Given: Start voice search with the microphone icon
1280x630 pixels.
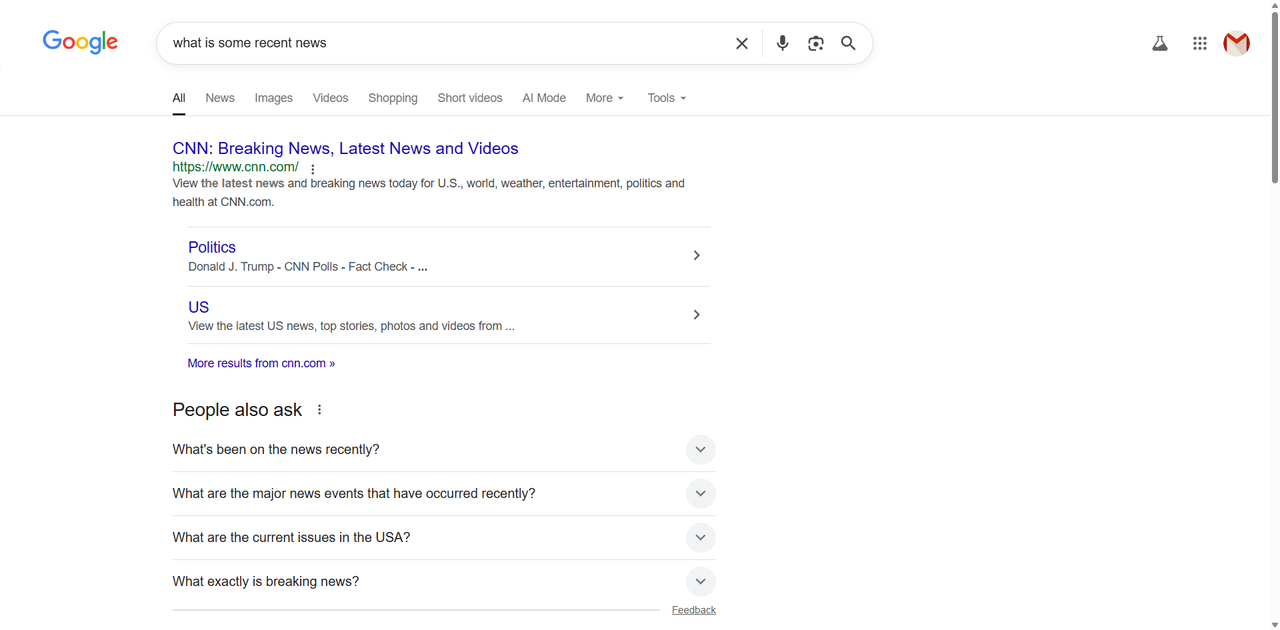Looking at the screenshot, I should coord(782,43).
